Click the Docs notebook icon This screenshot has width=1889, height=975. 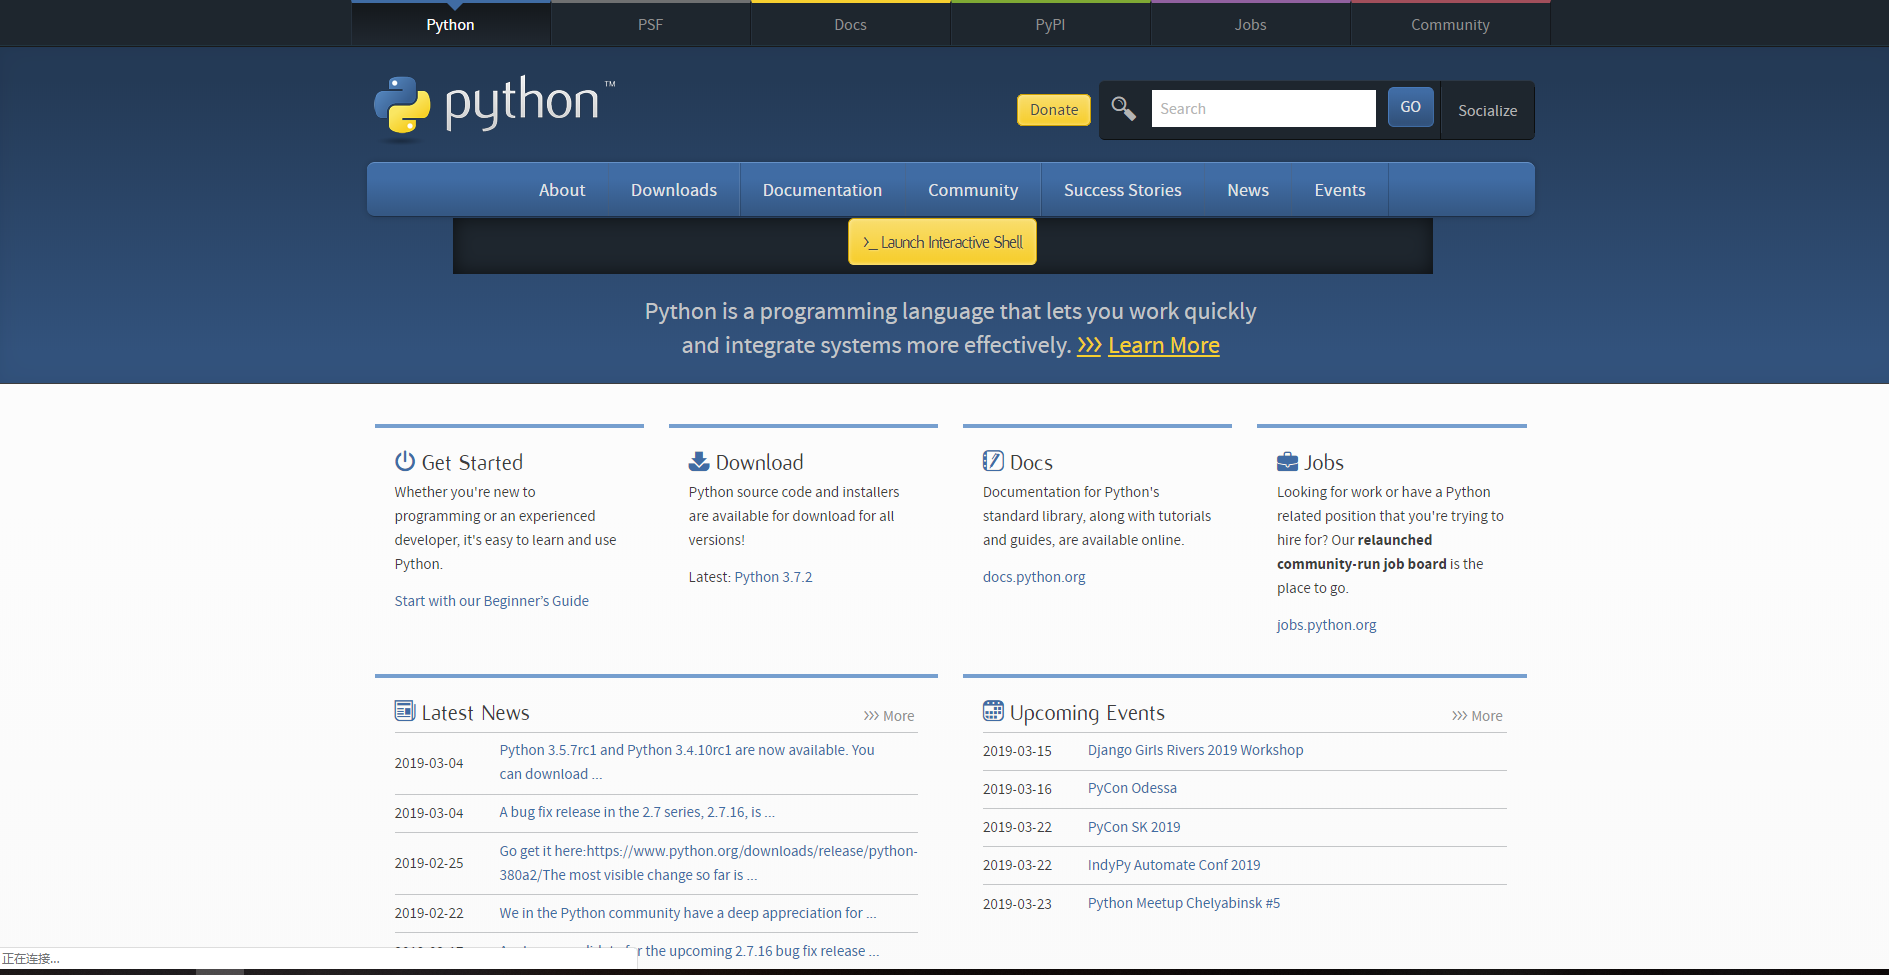point(993,461)
